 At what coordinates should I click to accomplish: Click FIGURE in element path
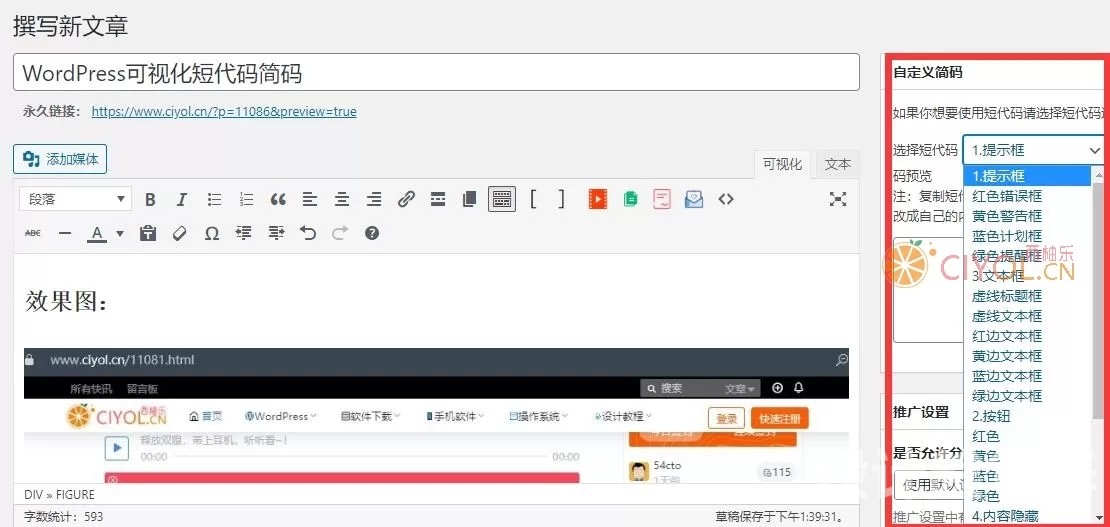tap(76, 494)
